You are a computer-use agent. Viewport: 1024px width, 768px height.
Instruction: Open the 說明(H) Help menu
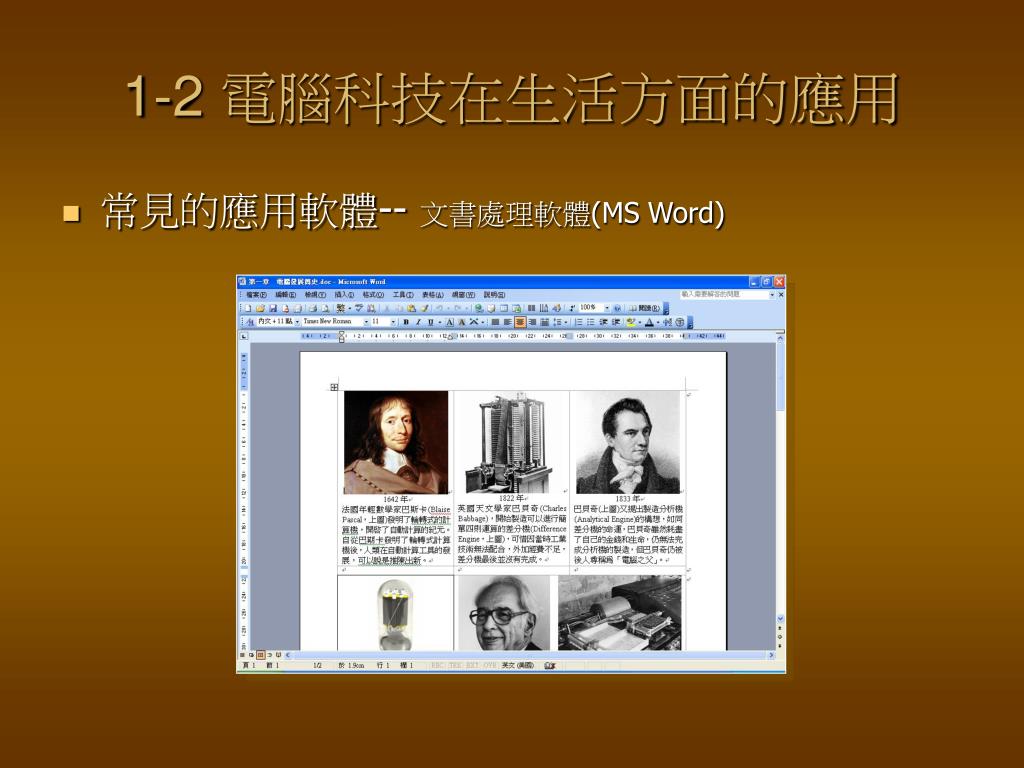pos(494,295)
